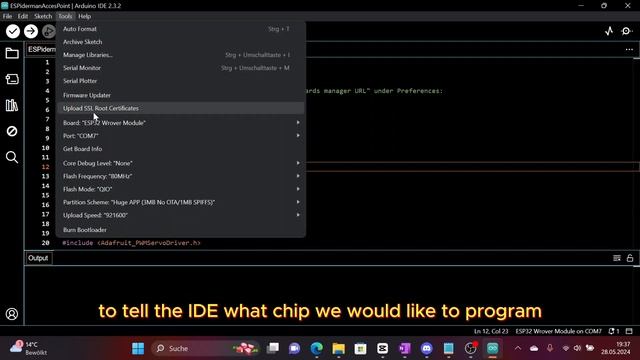
Task: Open the Help menu
Action: click(84, 16)
